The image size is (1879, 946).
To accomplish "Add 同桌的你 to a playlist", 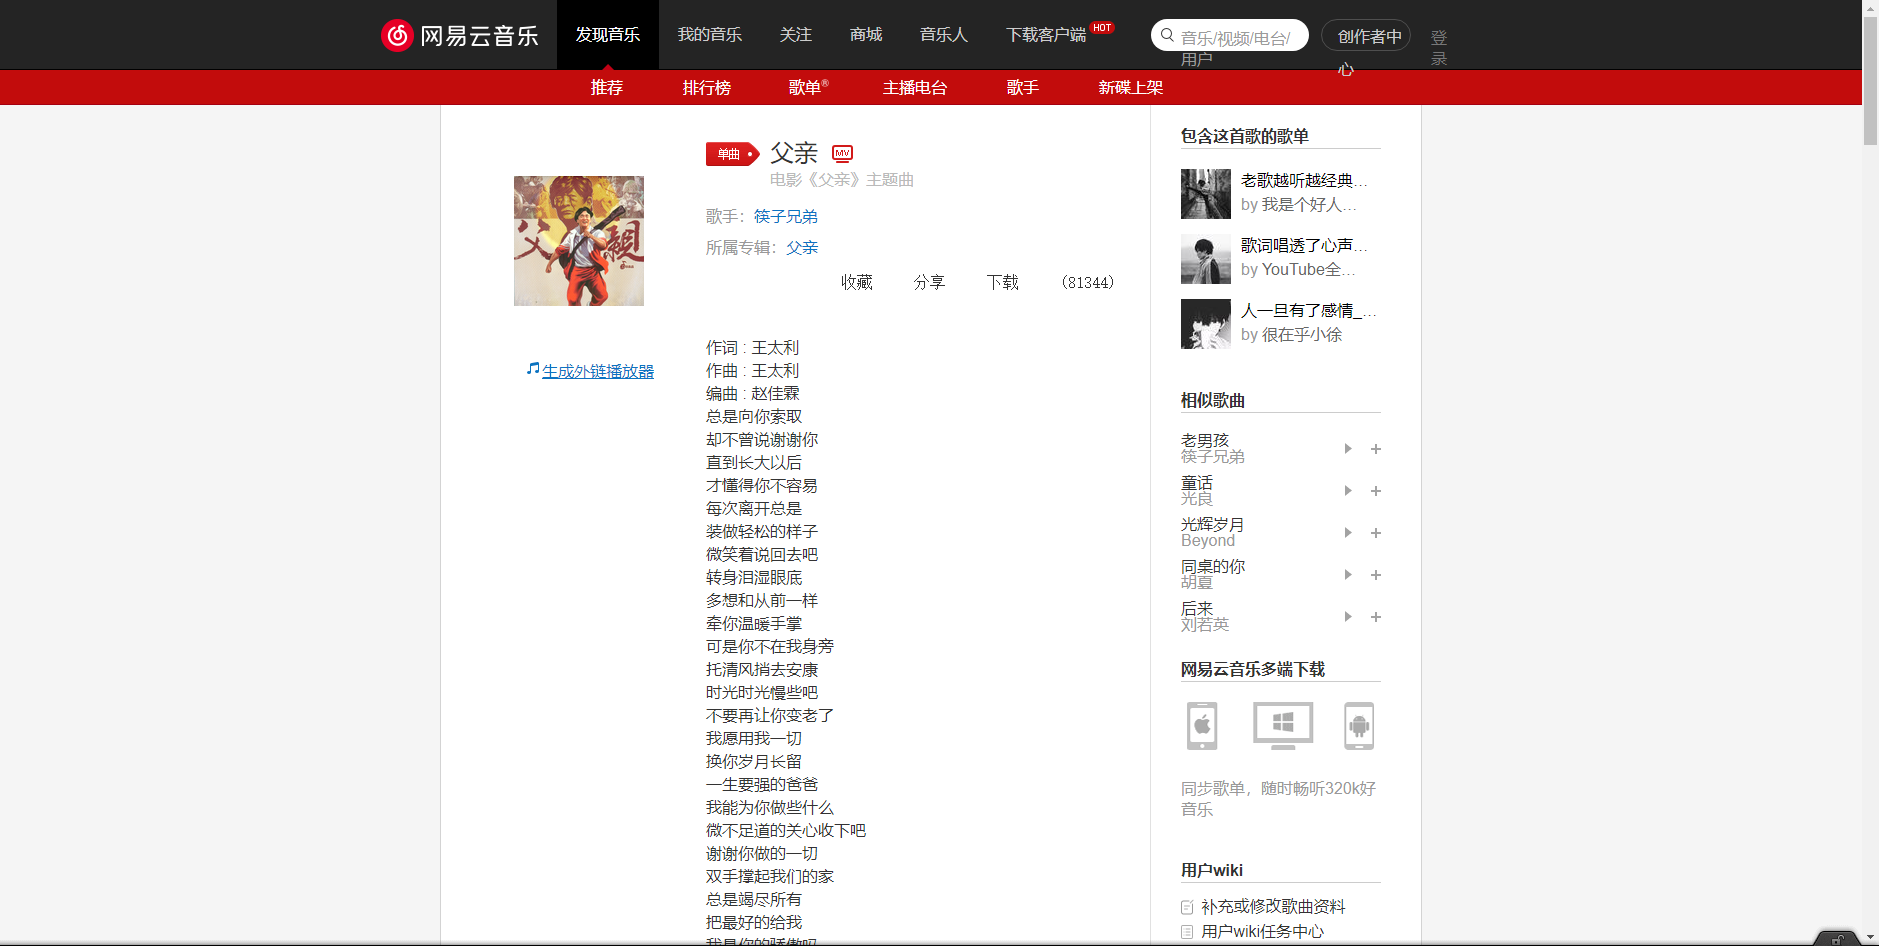I will pyautogui.click(x=1376, y=575).
